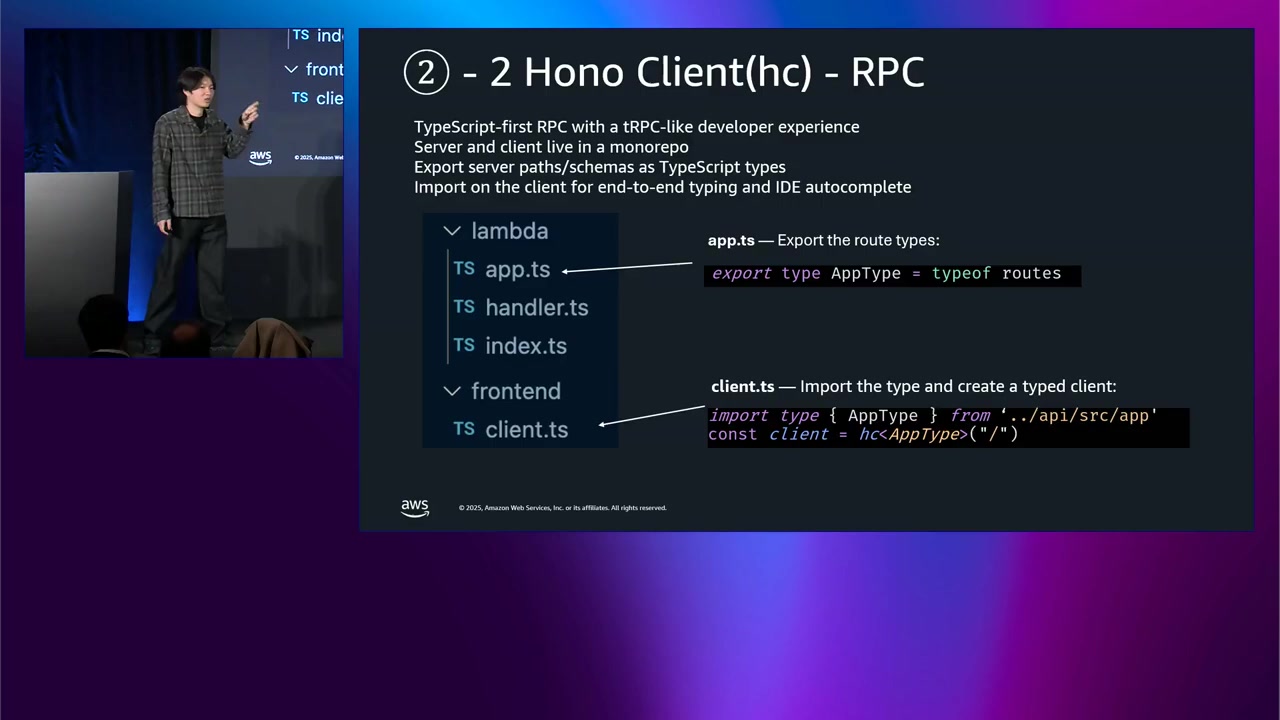The height and width of the screenshot is (720, 1280).
Task: Click the "export type AppType" code snippet
Action: (886, 274)
